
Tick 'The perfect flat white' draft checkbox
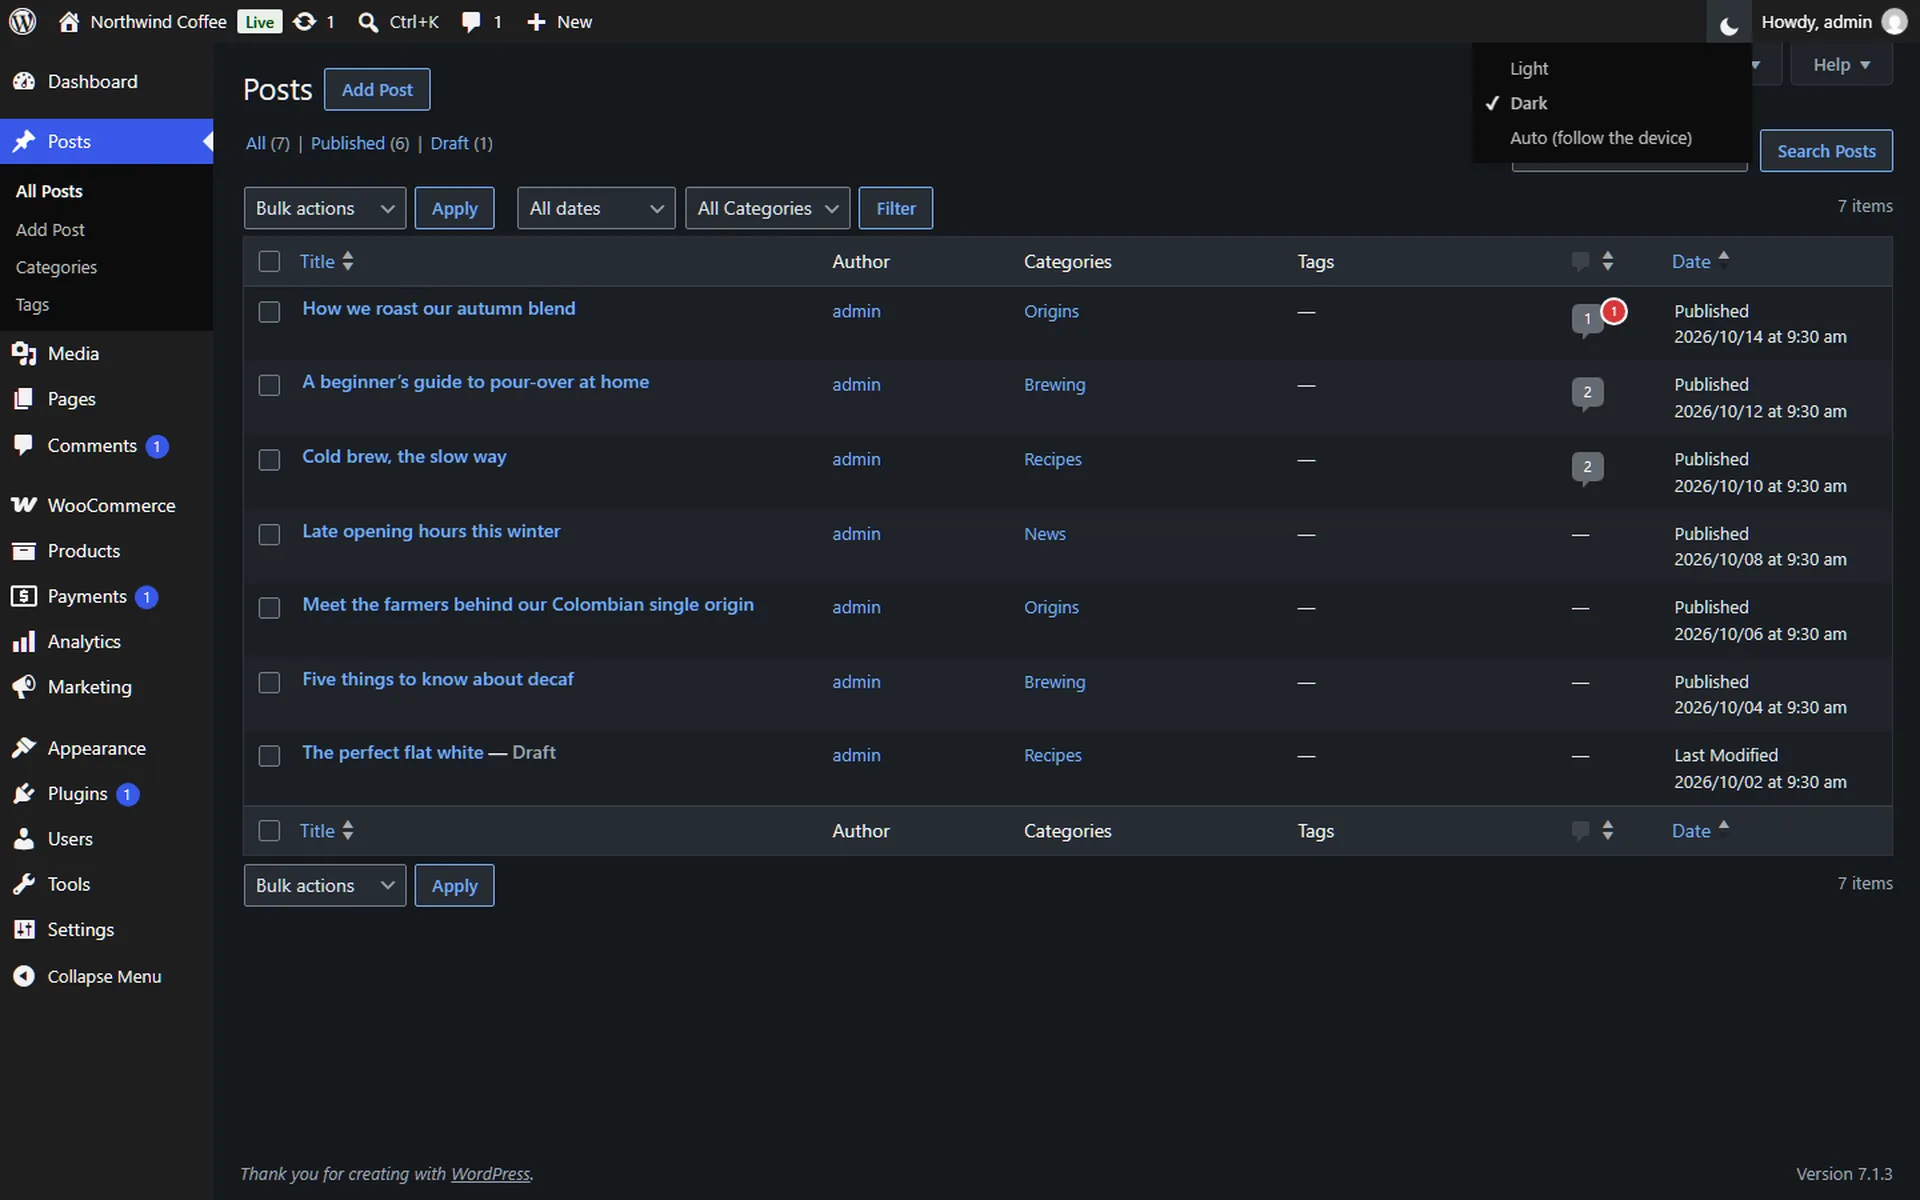tap(269, 756)
